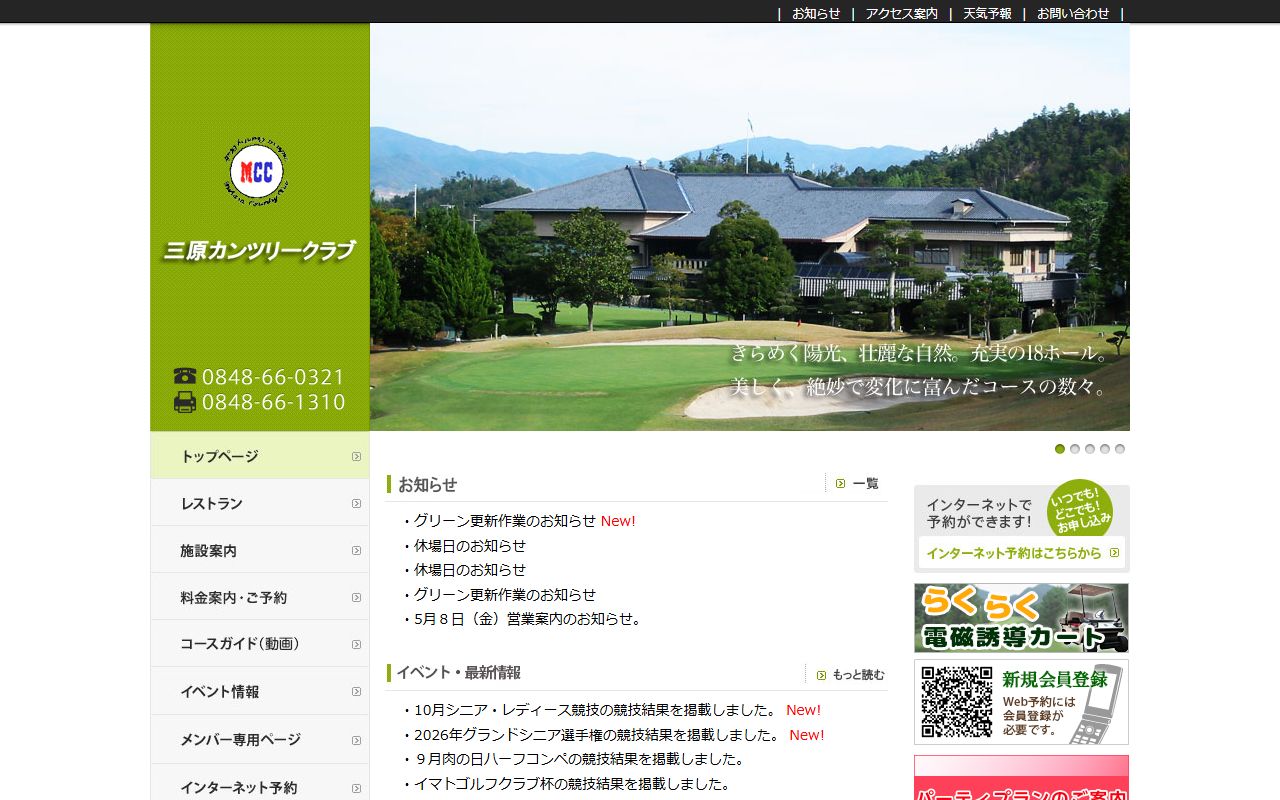
Task: Click the fax icon beside 0848-66-1310
Action: coord(185,402)
